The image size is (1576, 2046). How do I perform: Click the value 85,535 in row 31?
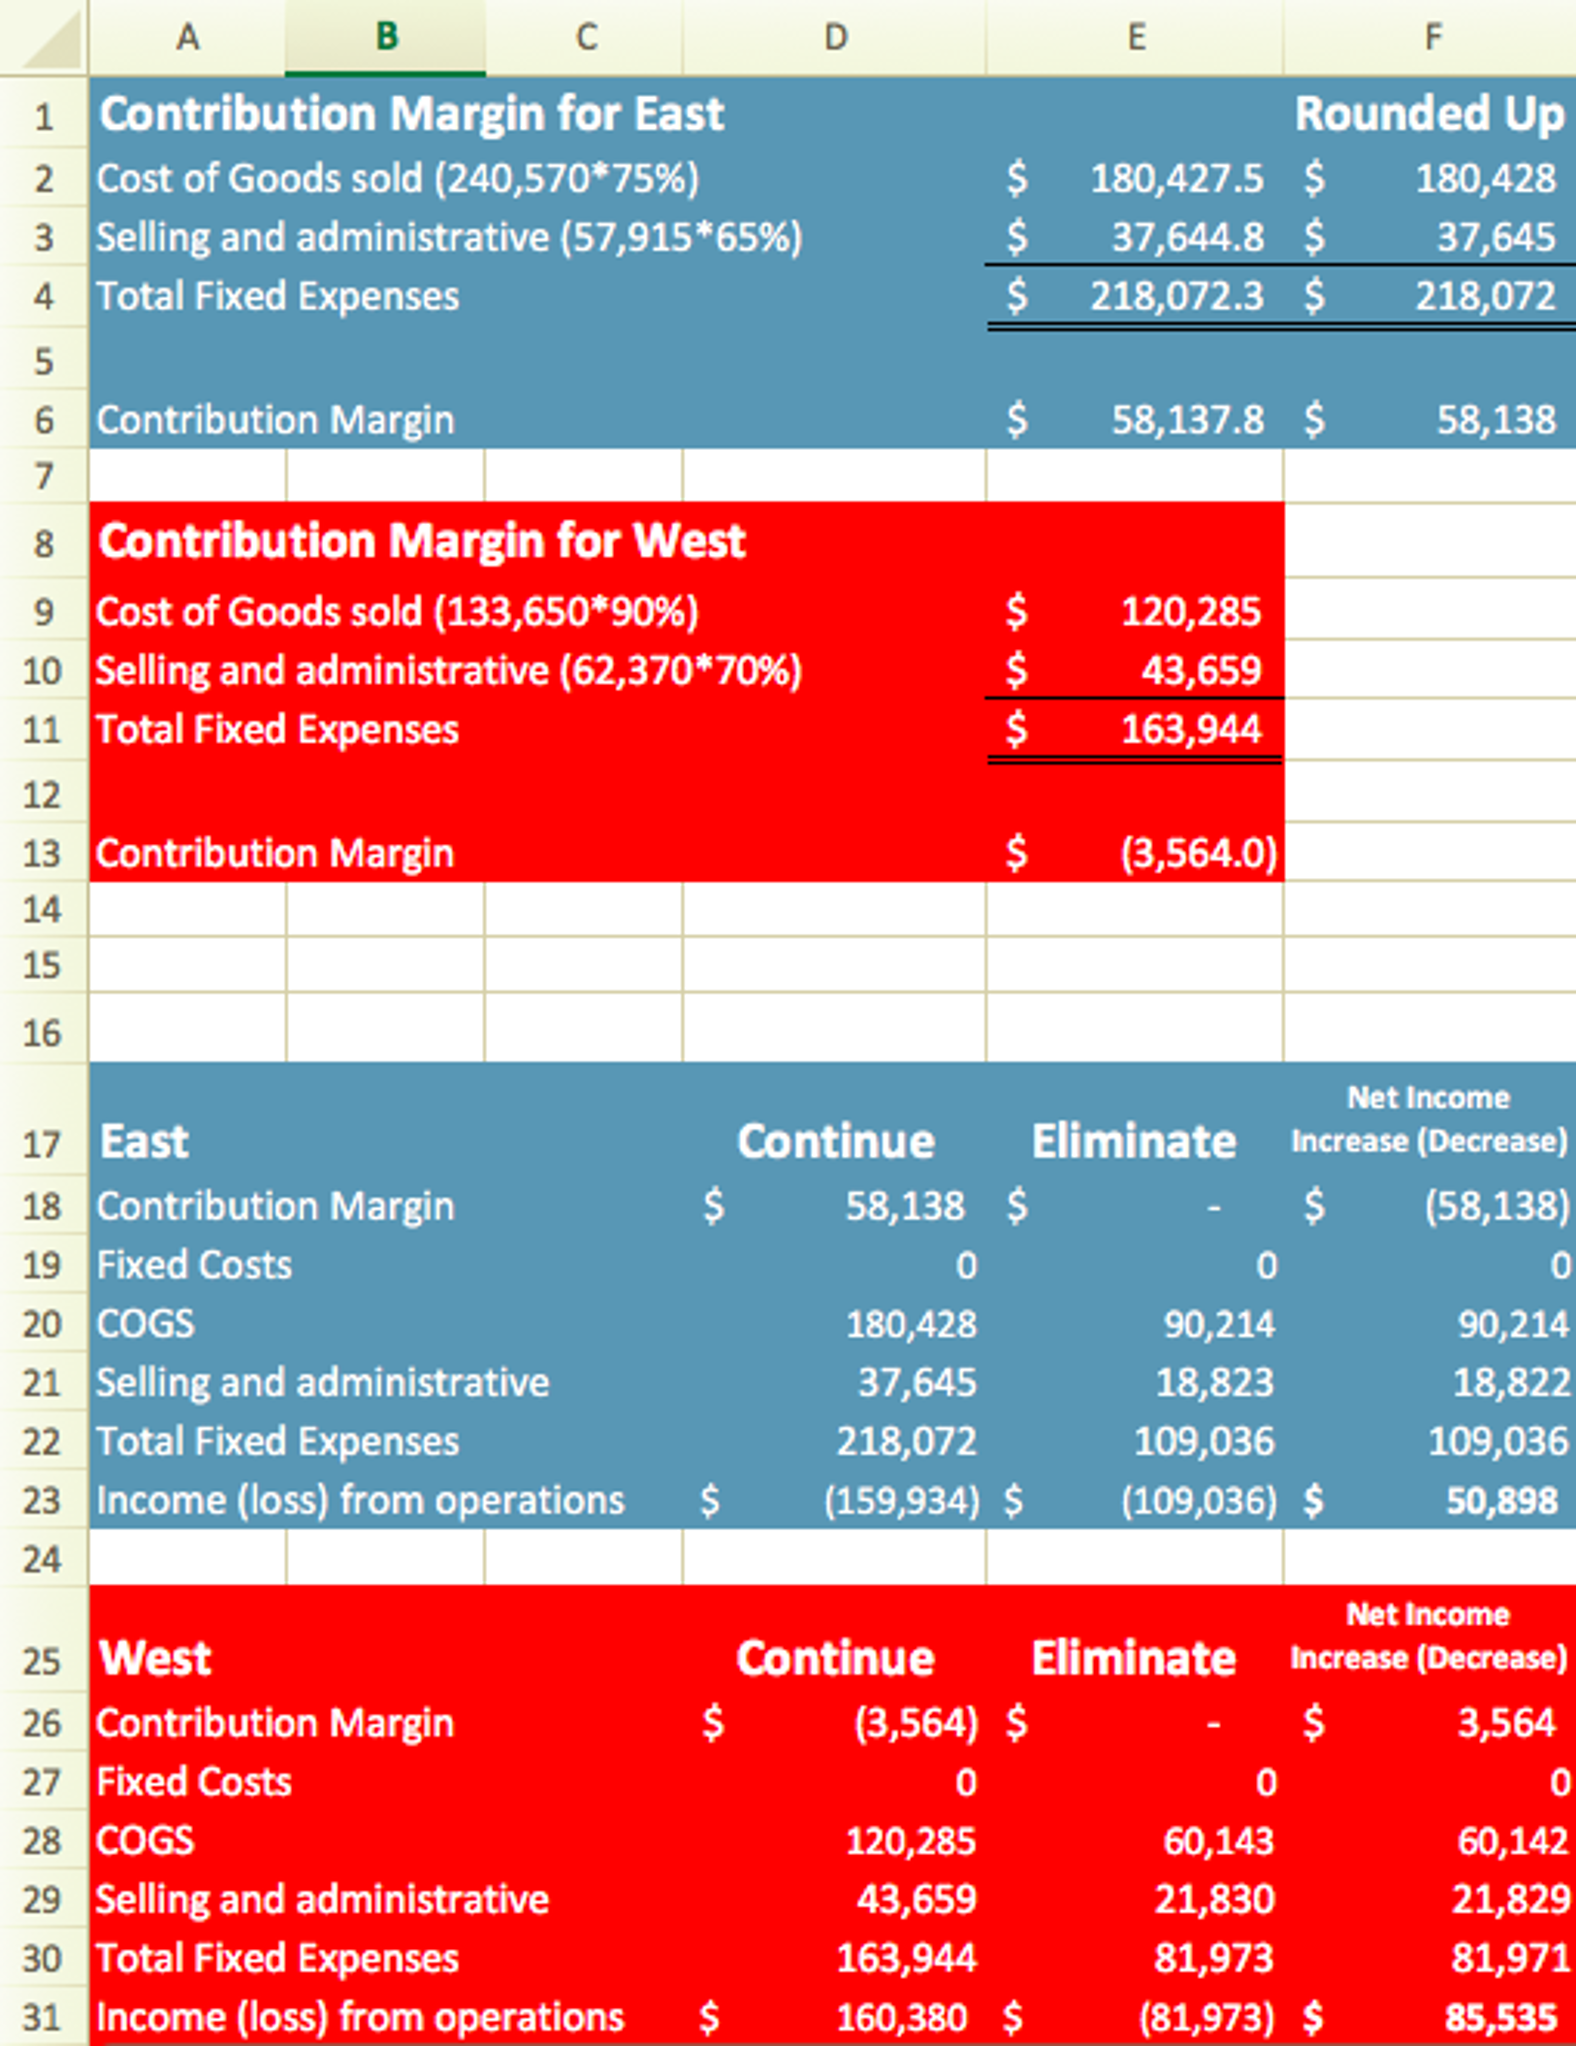pos(1500,2018)
